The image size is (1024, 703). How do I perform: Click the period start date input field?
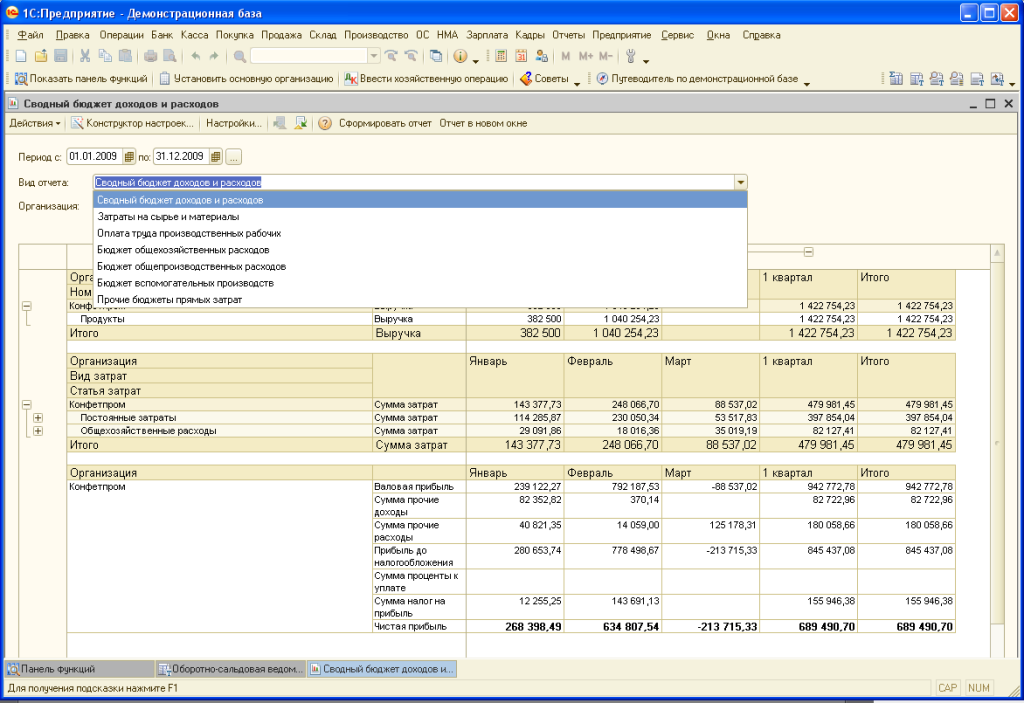click(93, 157)
